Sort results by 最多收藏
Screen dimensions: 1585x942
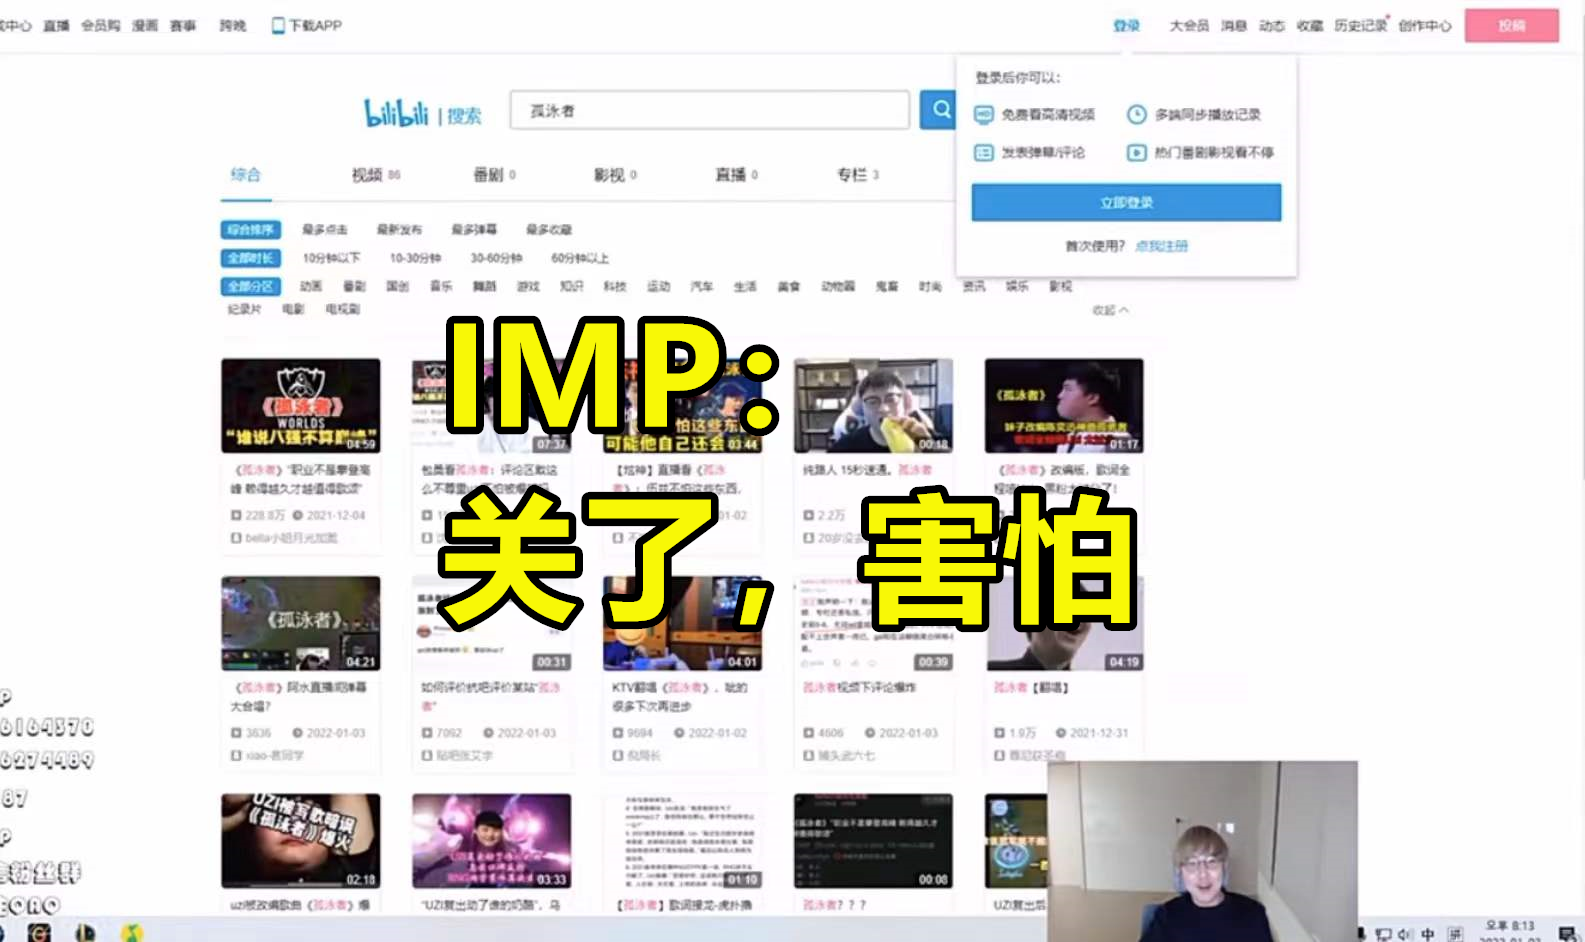(549, 230)
